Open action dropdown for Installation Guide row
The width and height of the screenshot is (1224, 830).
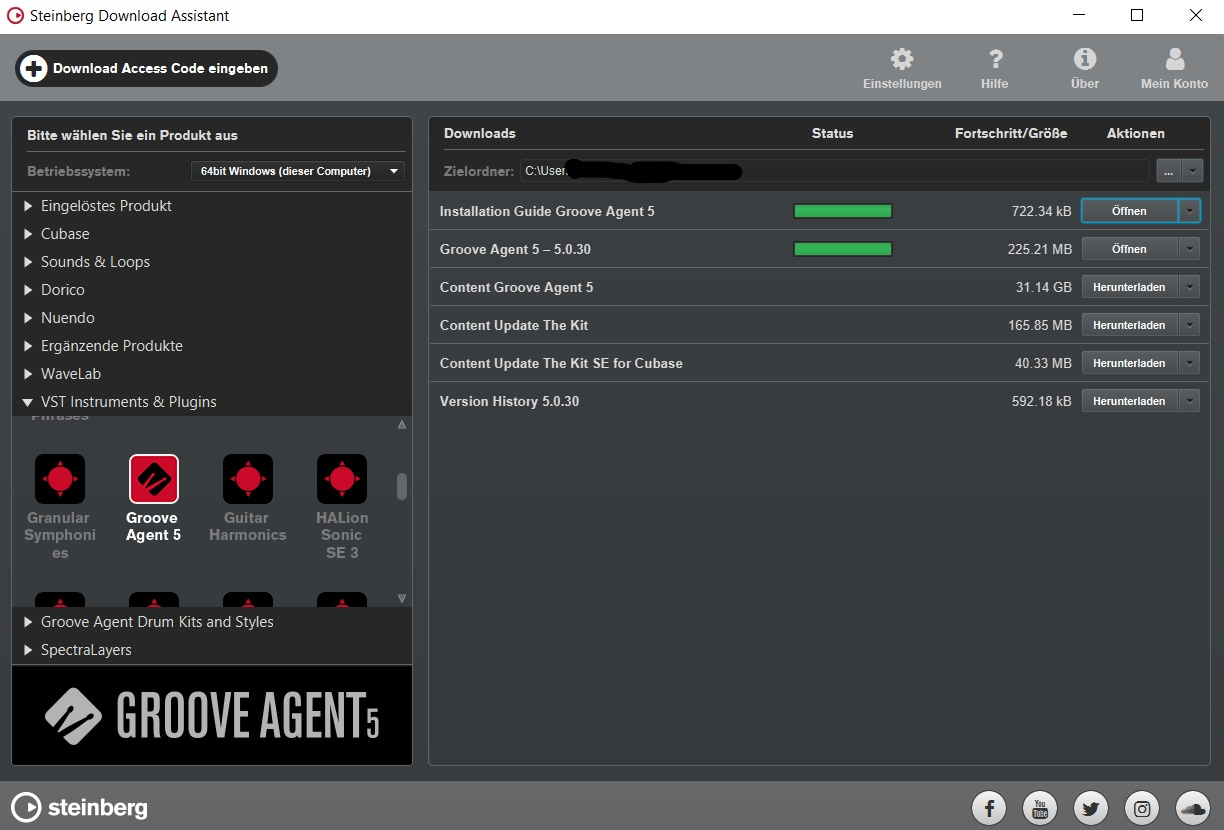(x=1189, y=211)
